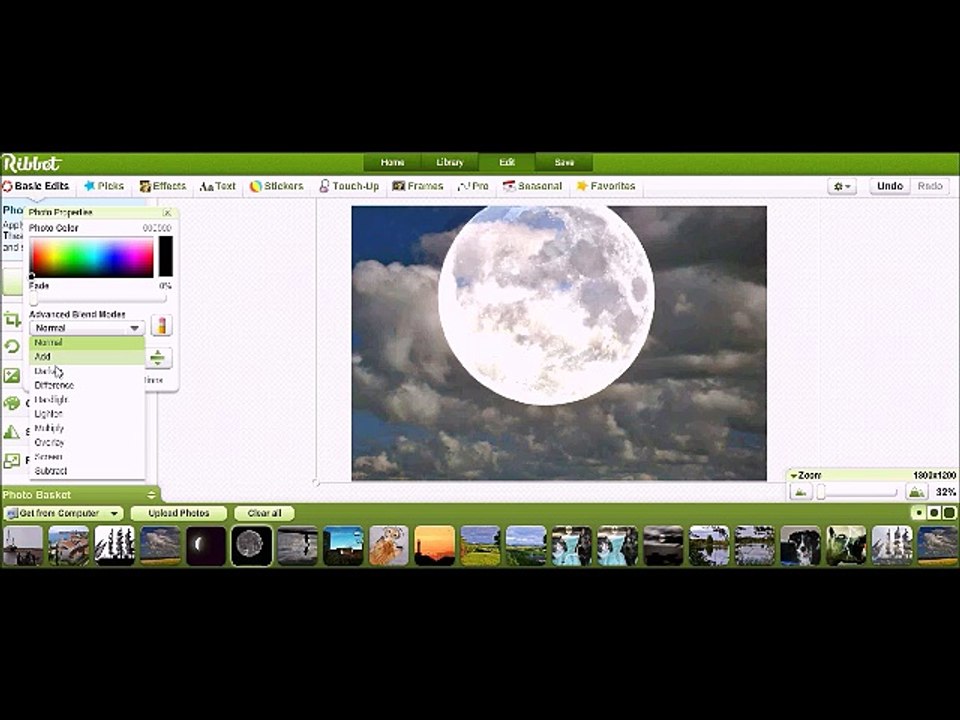This screenshot has width=960, height=720.
Task: Open the settings gear dropdown
Action: (x=842, y=186)
